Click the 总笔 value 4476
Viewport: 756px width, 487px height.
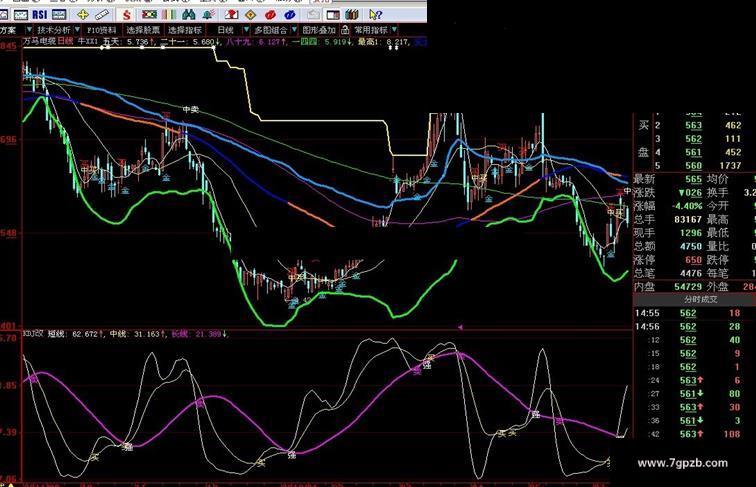tap(690, 273)
